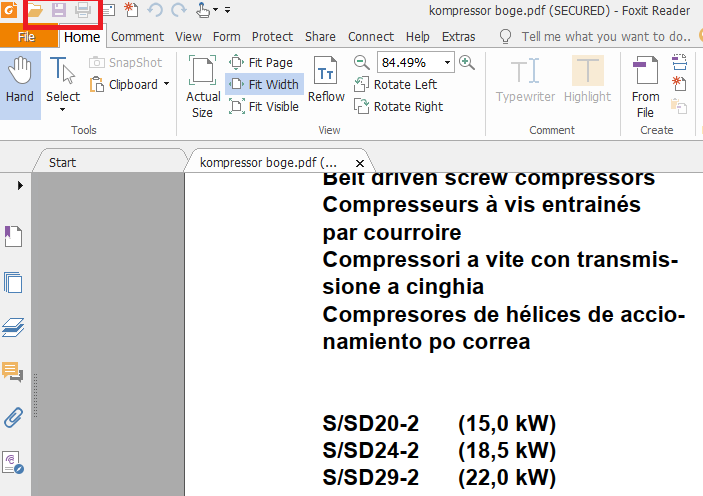Open the Help ribbon tab

click(417, 37)
